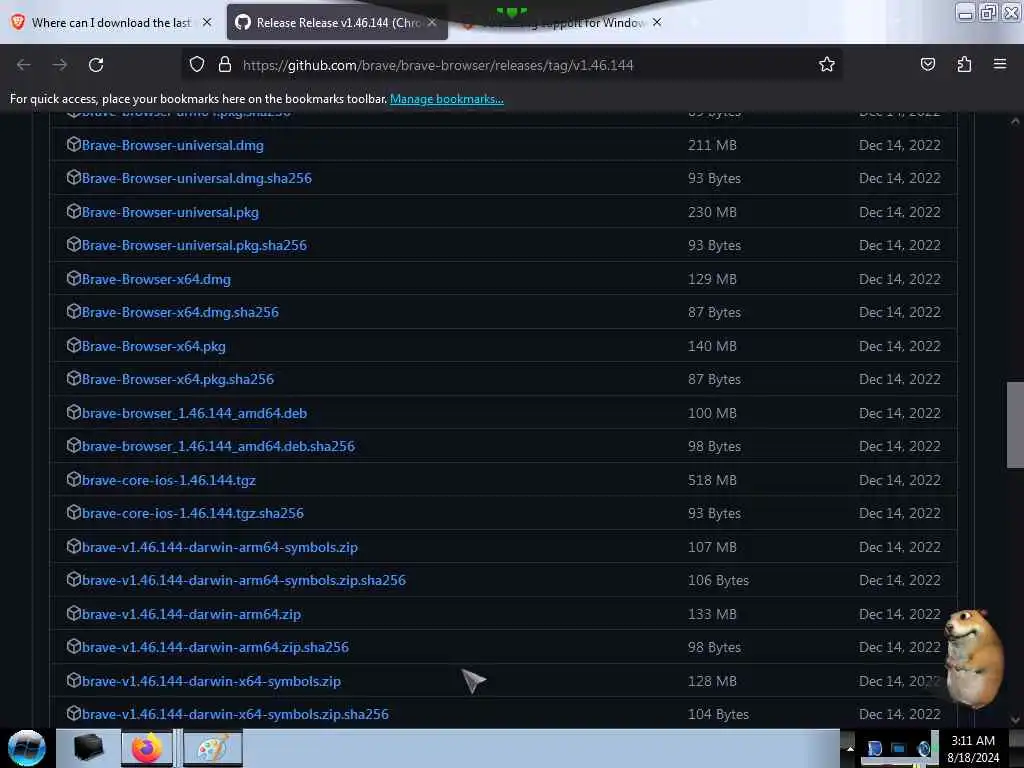The height and width of the screenshot is (768, 1024).
Task: Download Brave-Browser-x64.dmg.sha256
Action: pyautogui.click(x=180, y=312)
